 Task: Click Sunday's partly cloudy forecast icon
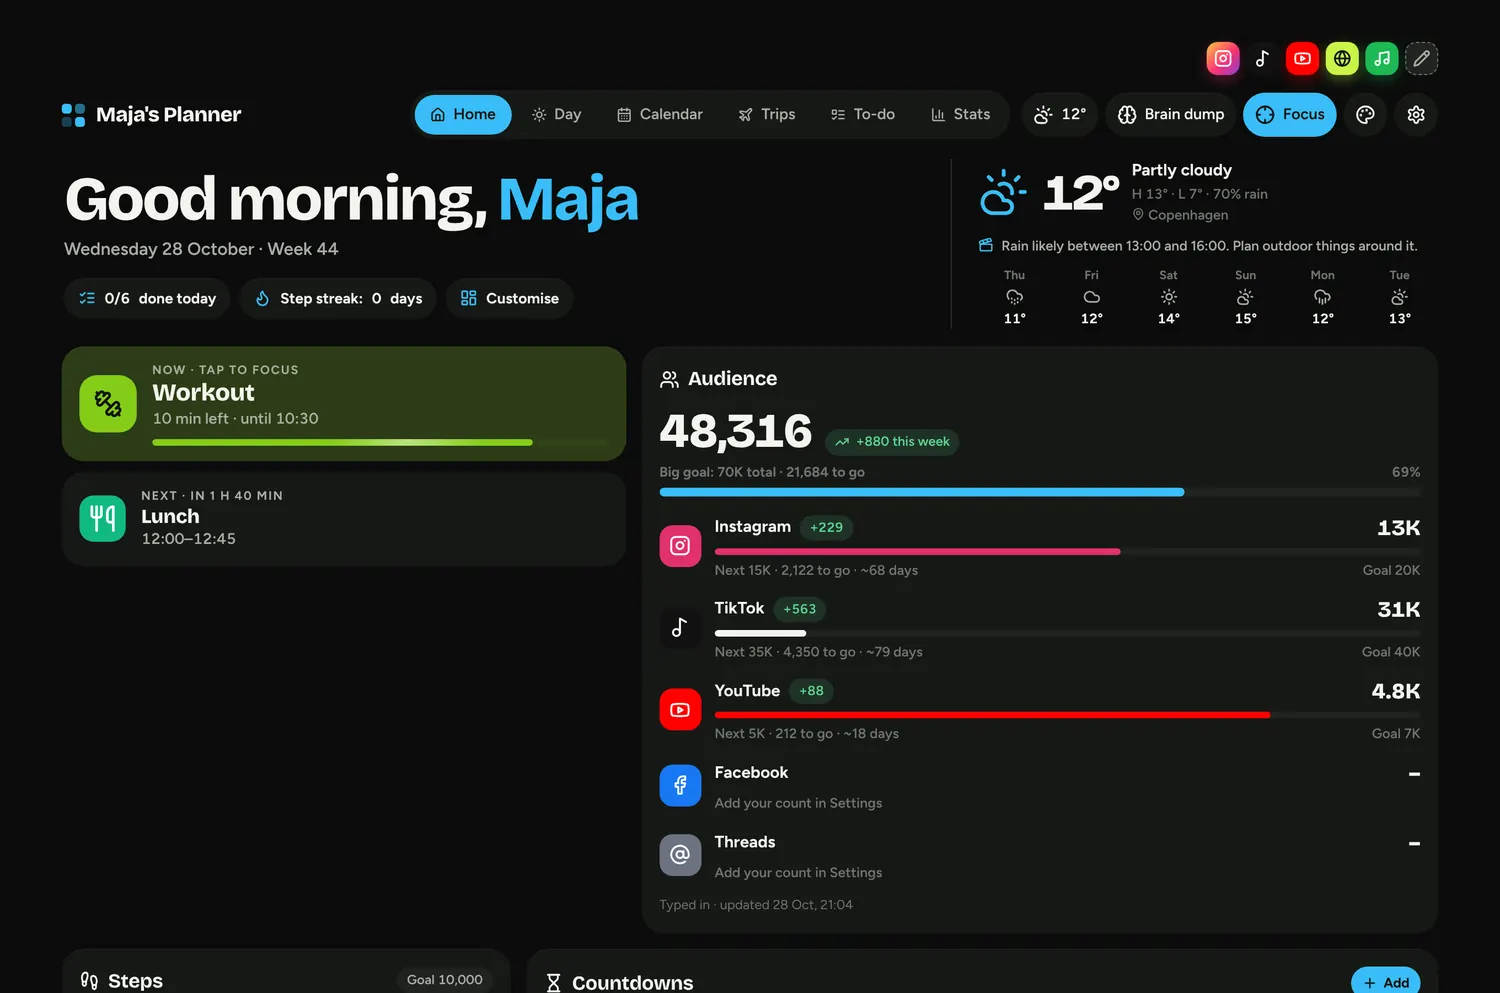click(x=1245, y=297)
